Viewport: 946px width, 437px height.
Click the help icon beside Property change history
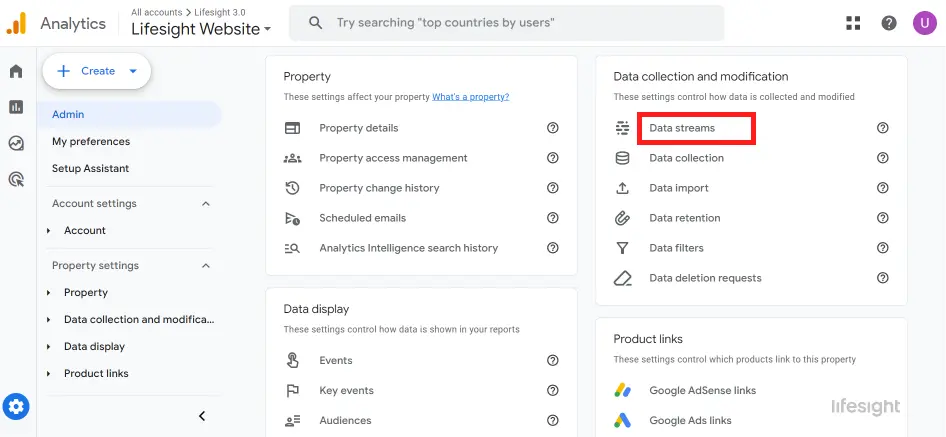coord(553,188)
